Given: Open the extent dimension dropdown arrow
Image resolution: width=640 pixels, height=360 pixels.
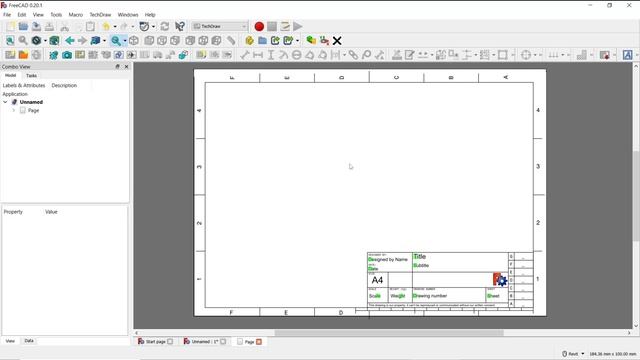Looking at the screenshot, I should click(x=344, y=55).
